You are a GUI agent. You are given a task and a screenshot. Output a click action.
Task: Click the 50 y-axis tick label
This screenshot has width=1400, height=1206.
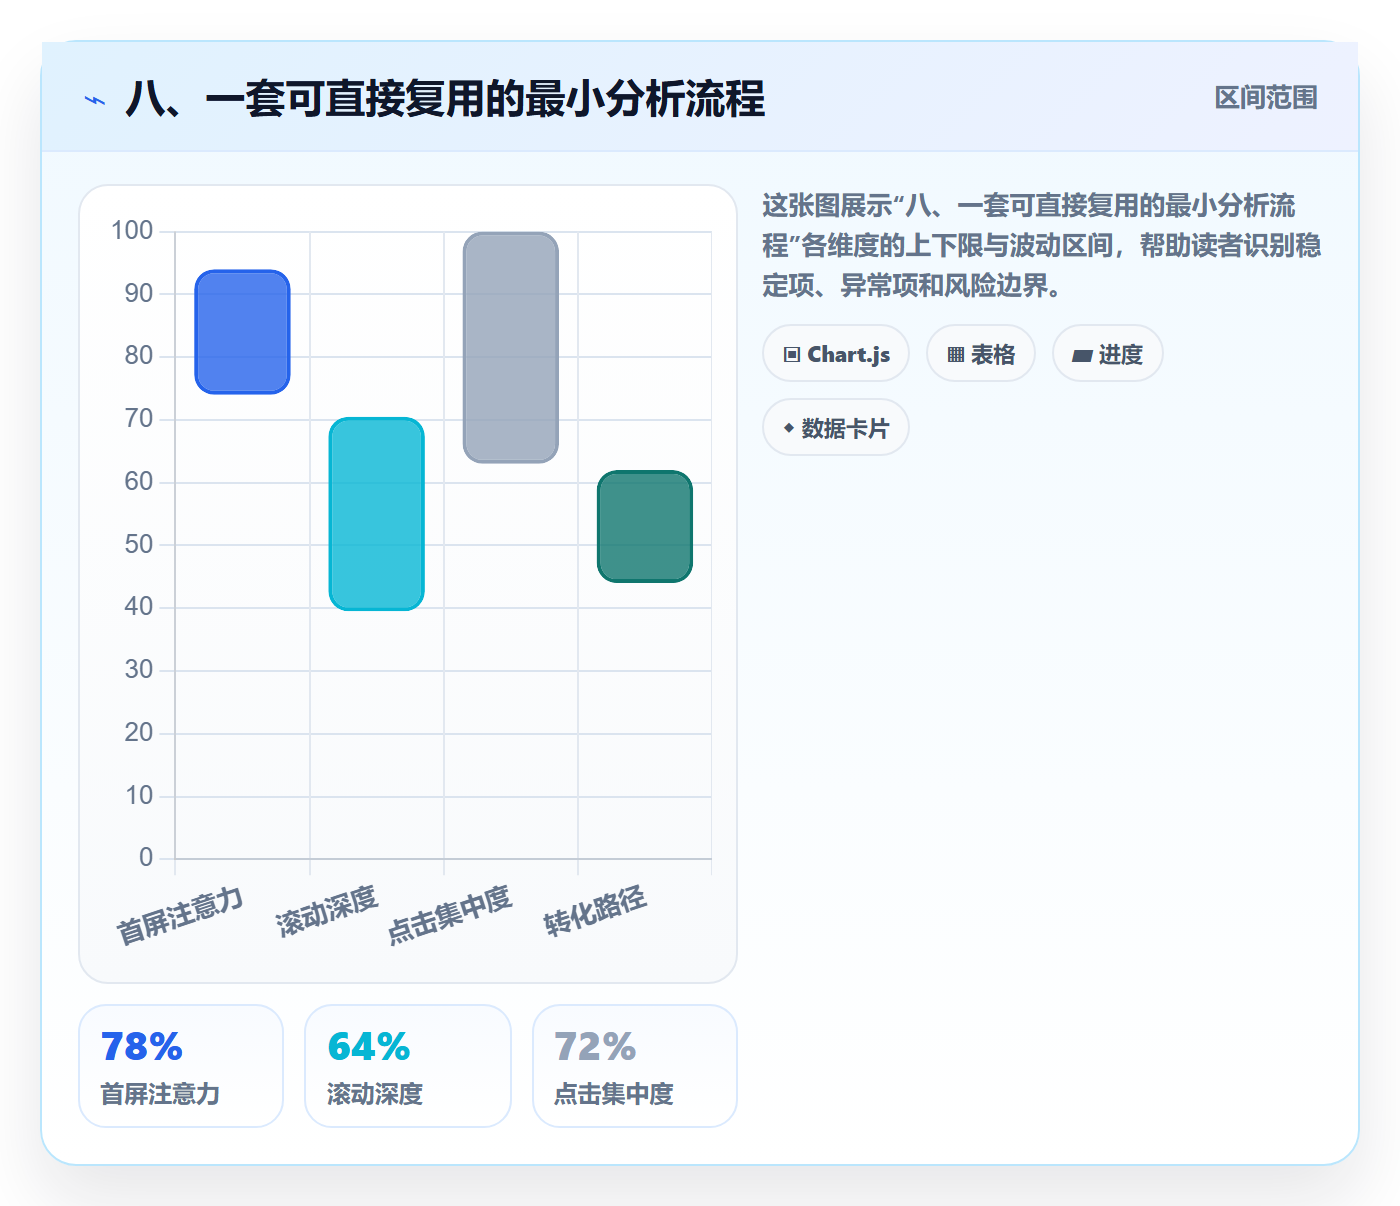139,545
